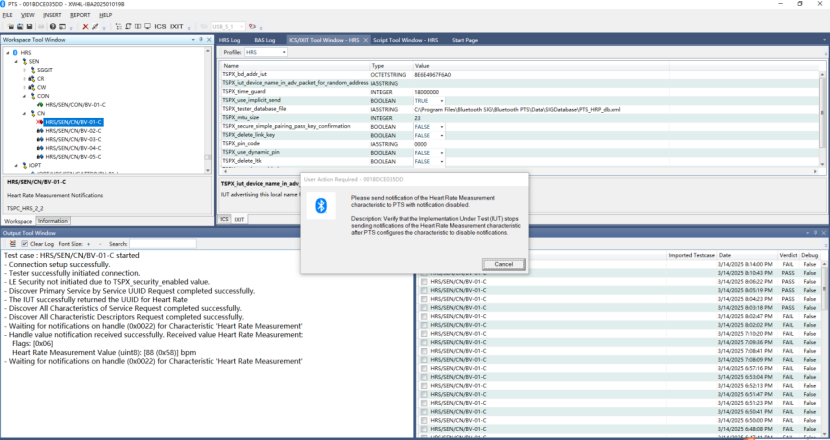Screen dimensions: 830x440
Task: Collapse the CON tree node
Action: tap(24, 96)
